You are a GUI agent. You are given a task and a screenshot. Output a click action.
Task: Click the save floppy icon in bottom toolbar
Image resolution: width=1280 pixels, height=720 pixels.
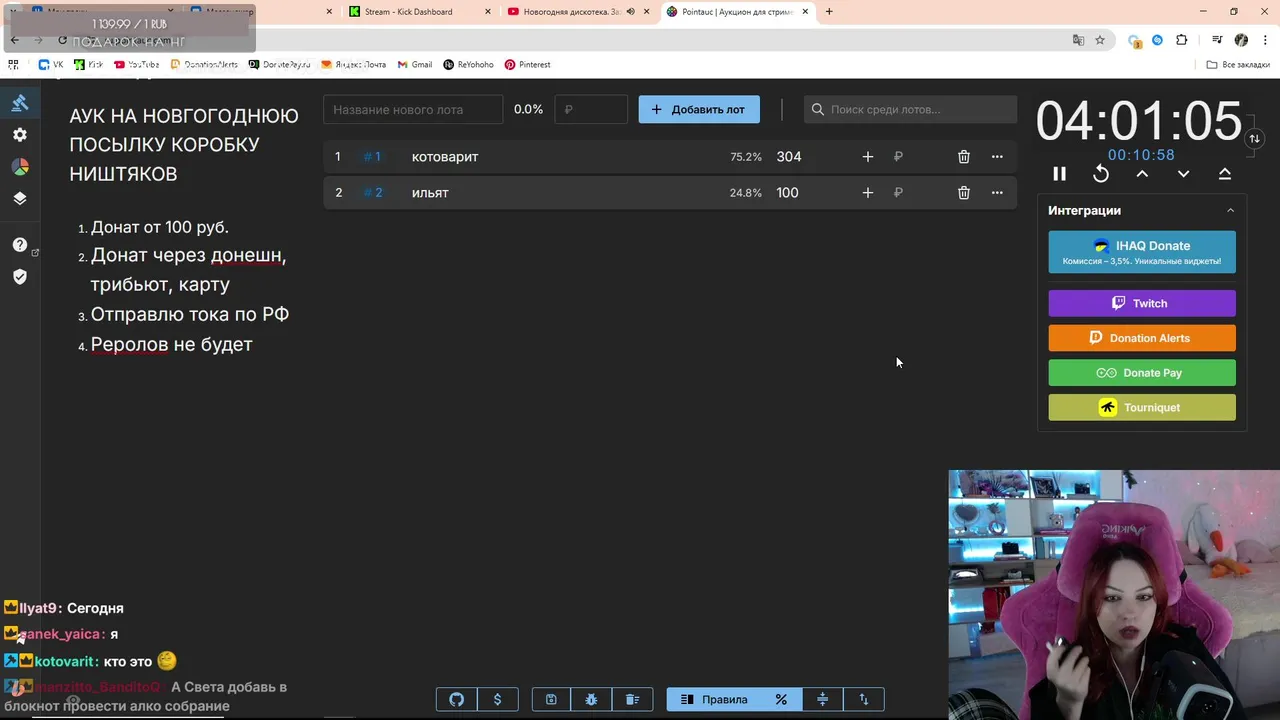point(551,700)
